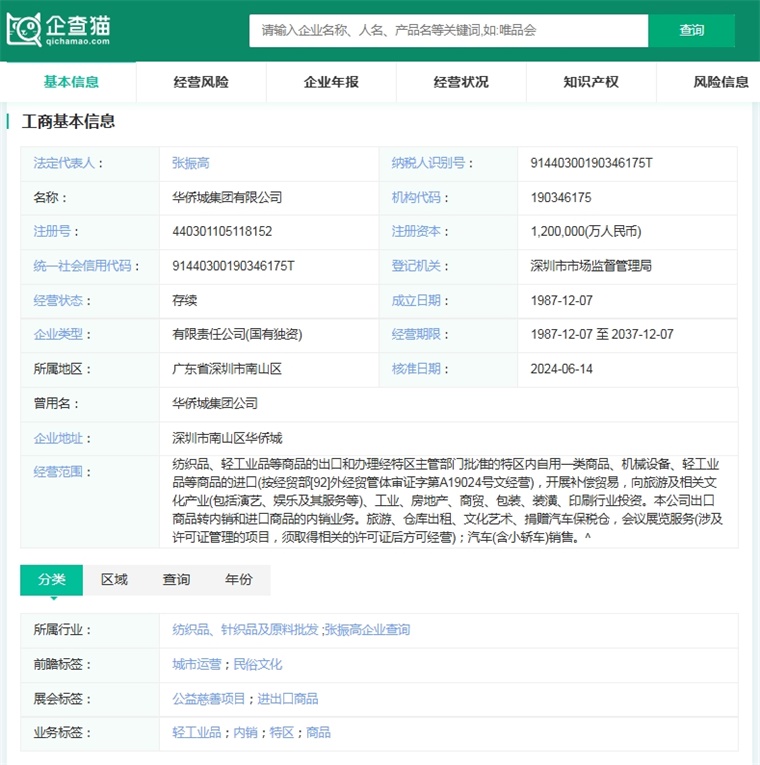Screen dimensions: 760x765
Task: Select the 分类 sub-tab
Action: pyautogui.click(x=52, y=580)
